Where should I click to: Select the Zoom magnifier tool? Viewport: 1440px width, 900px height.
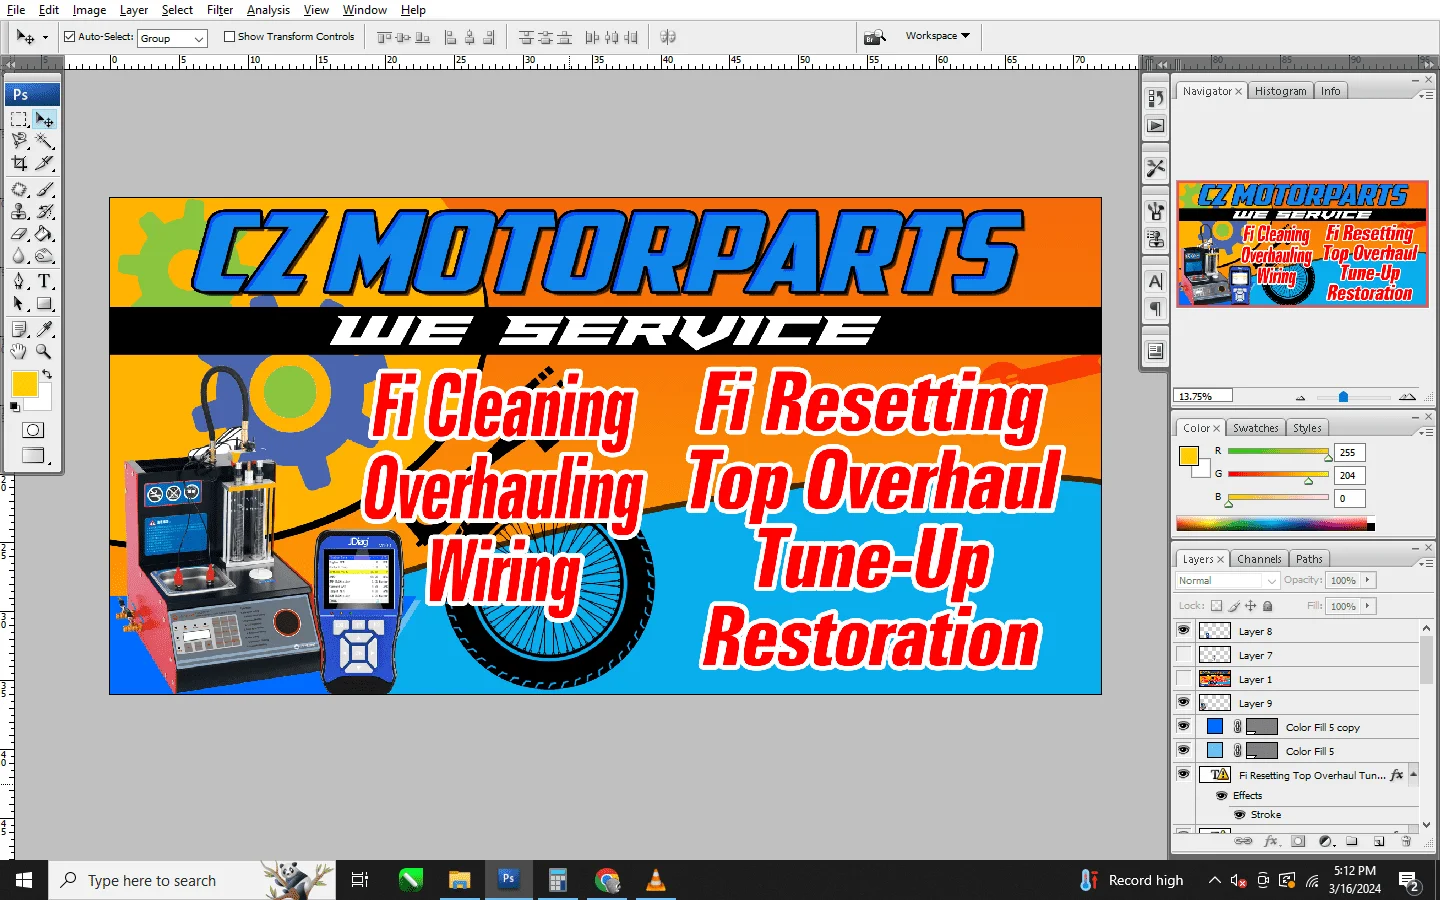click(x=45, y=351)
